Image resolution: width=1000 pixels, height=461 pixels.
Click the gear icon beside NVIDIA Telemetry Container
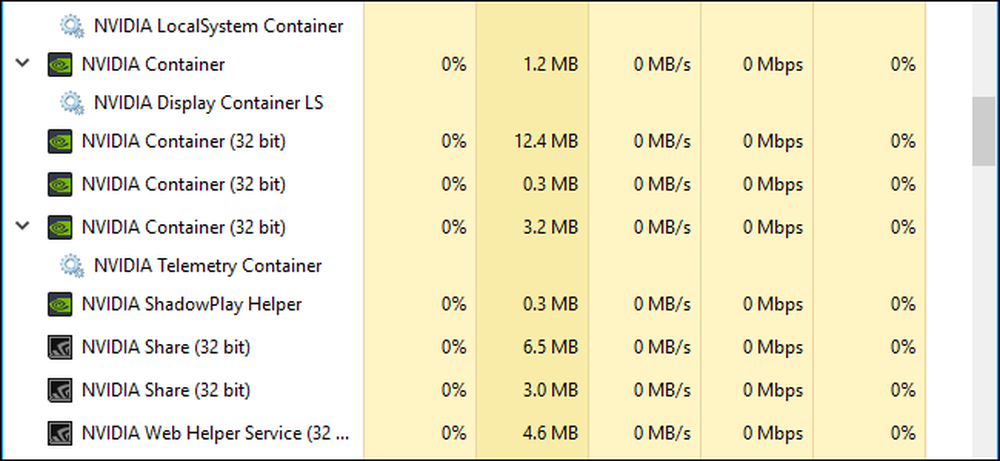click(72, 266)
